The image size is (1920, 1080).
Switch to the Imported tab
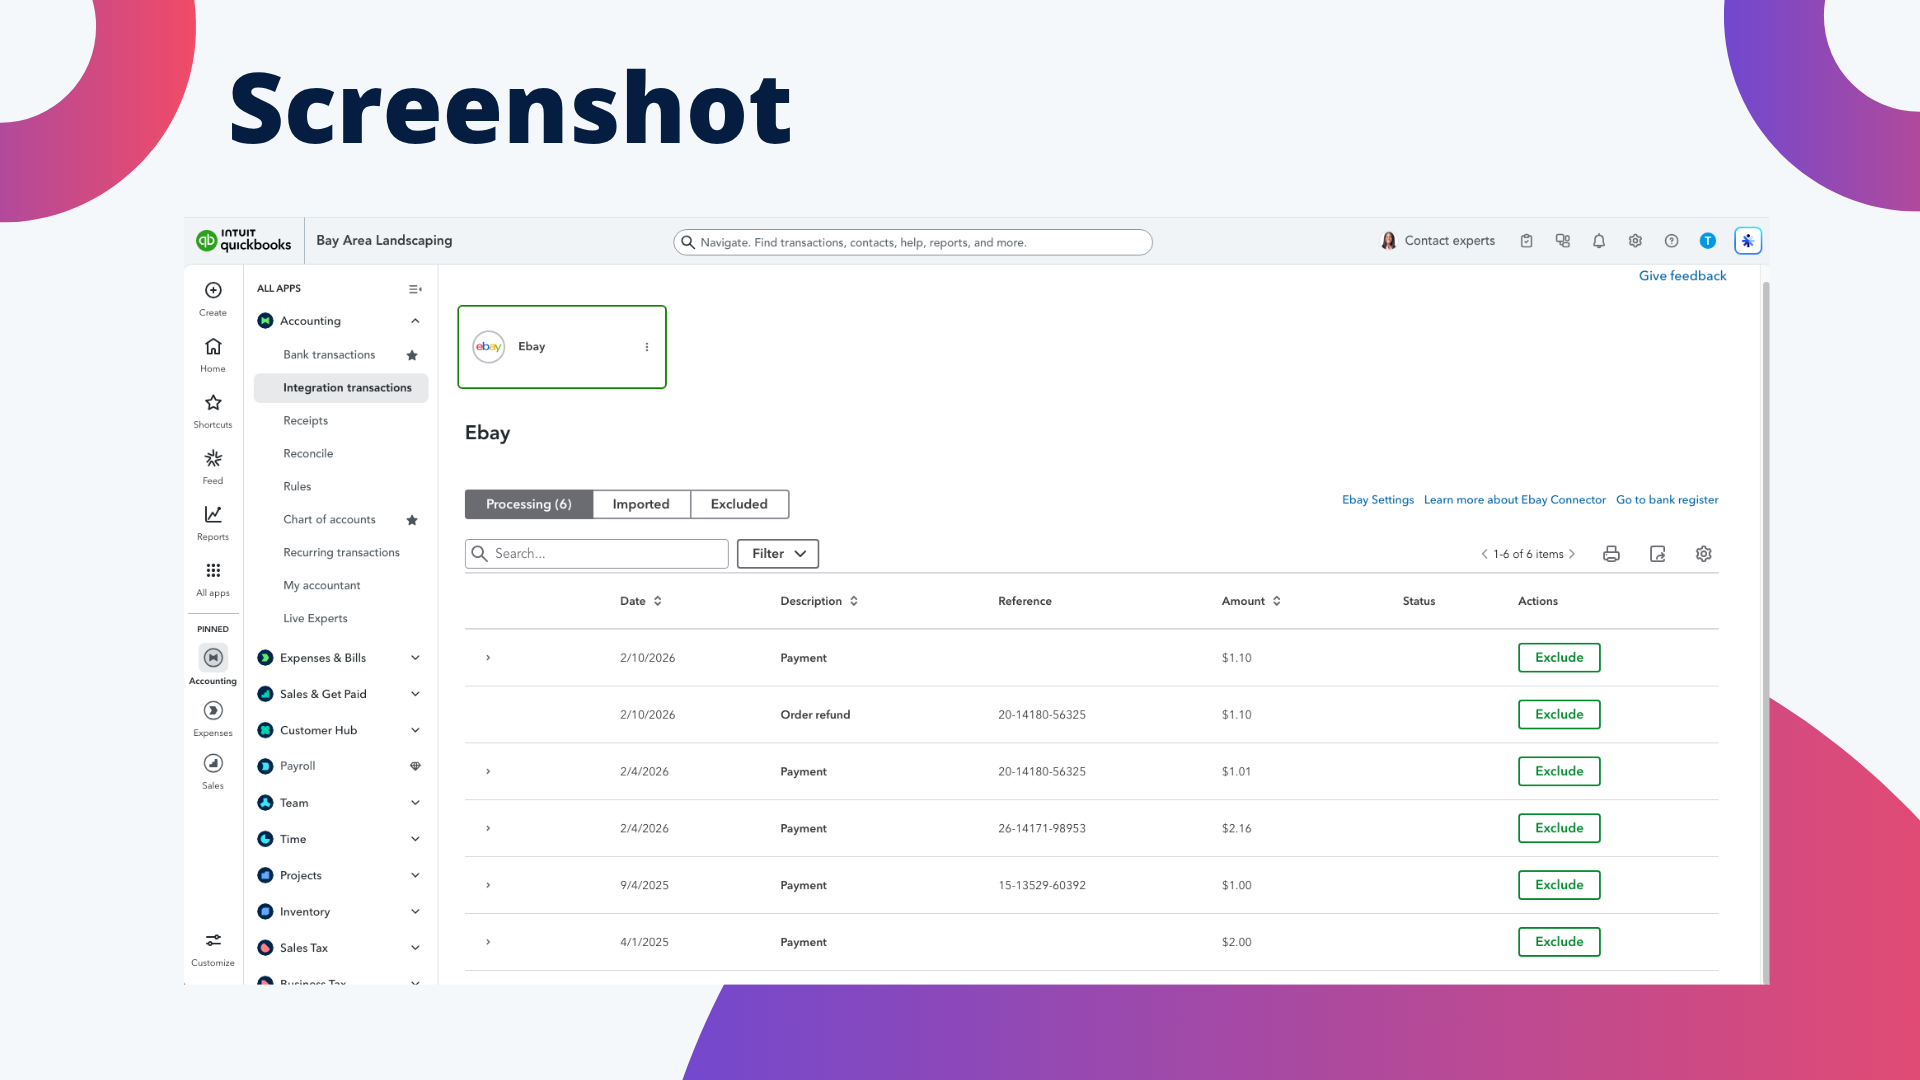point(641,504)
